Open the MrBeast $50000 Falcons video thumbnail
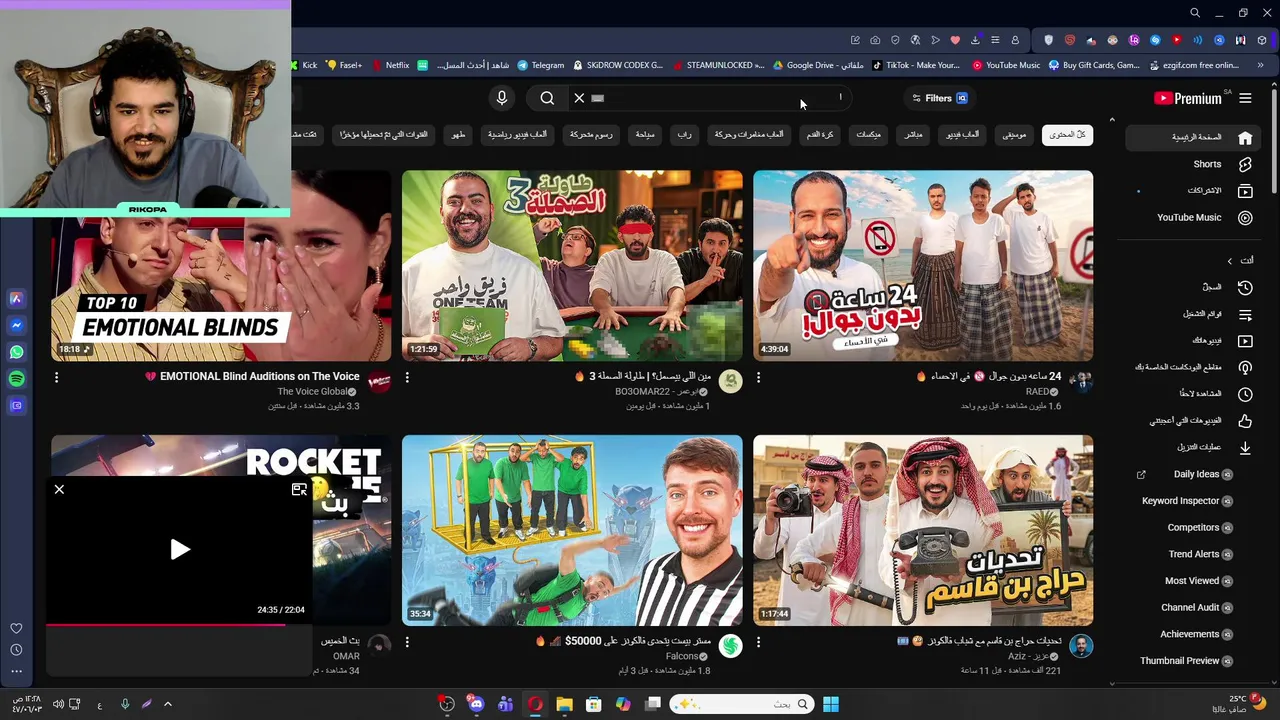Viewport: 1280px width, 720px height. tap(572, 530)
